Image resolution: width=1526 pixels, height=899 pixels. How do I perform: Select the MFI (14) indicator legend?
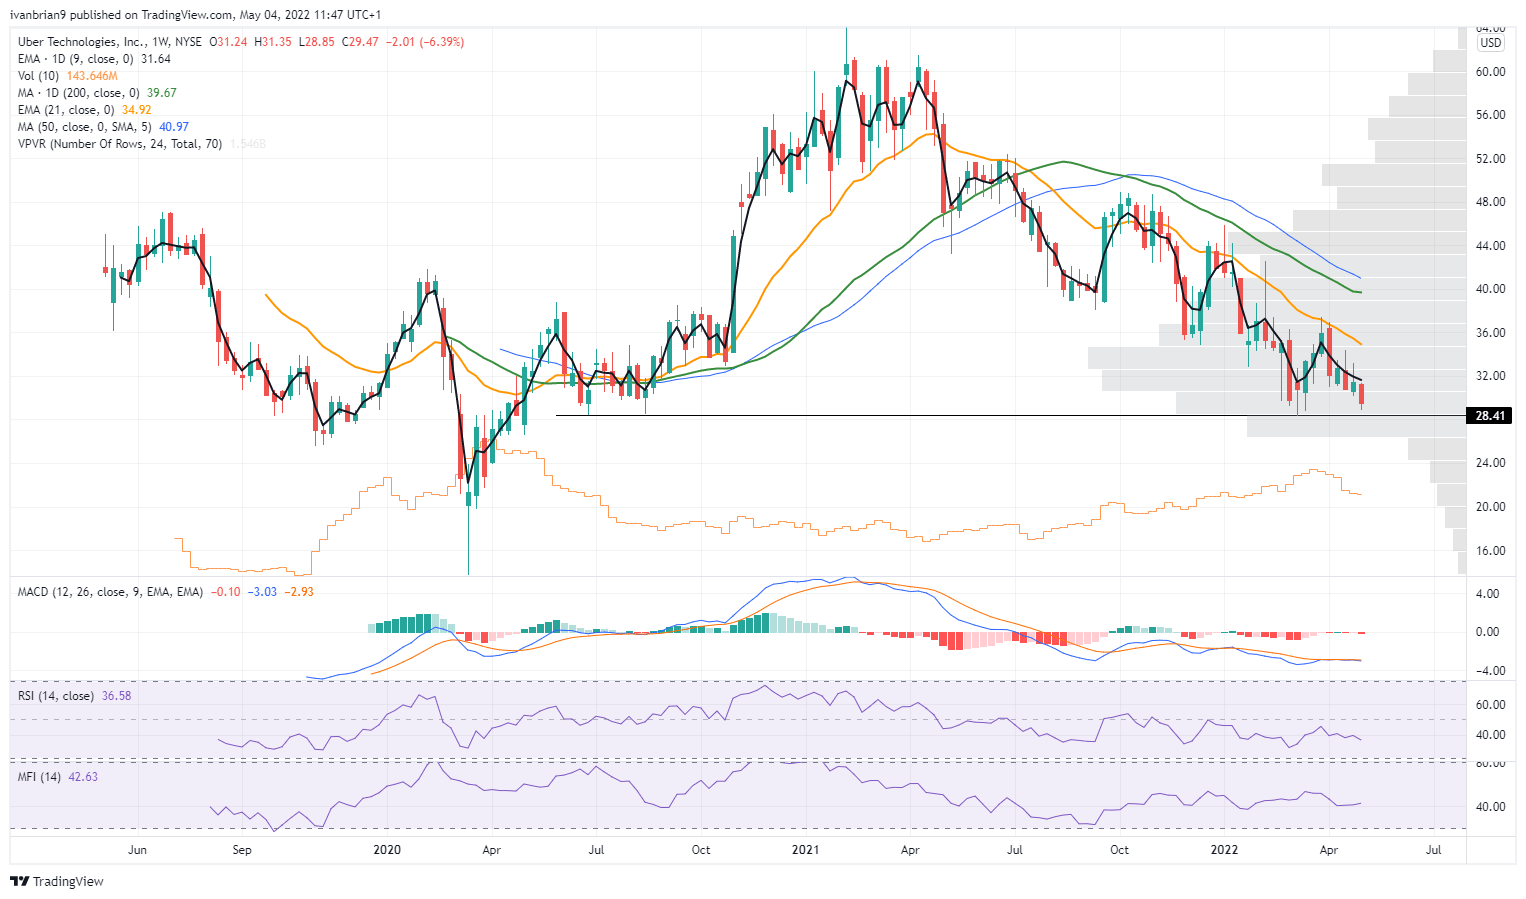pos(40,777)
